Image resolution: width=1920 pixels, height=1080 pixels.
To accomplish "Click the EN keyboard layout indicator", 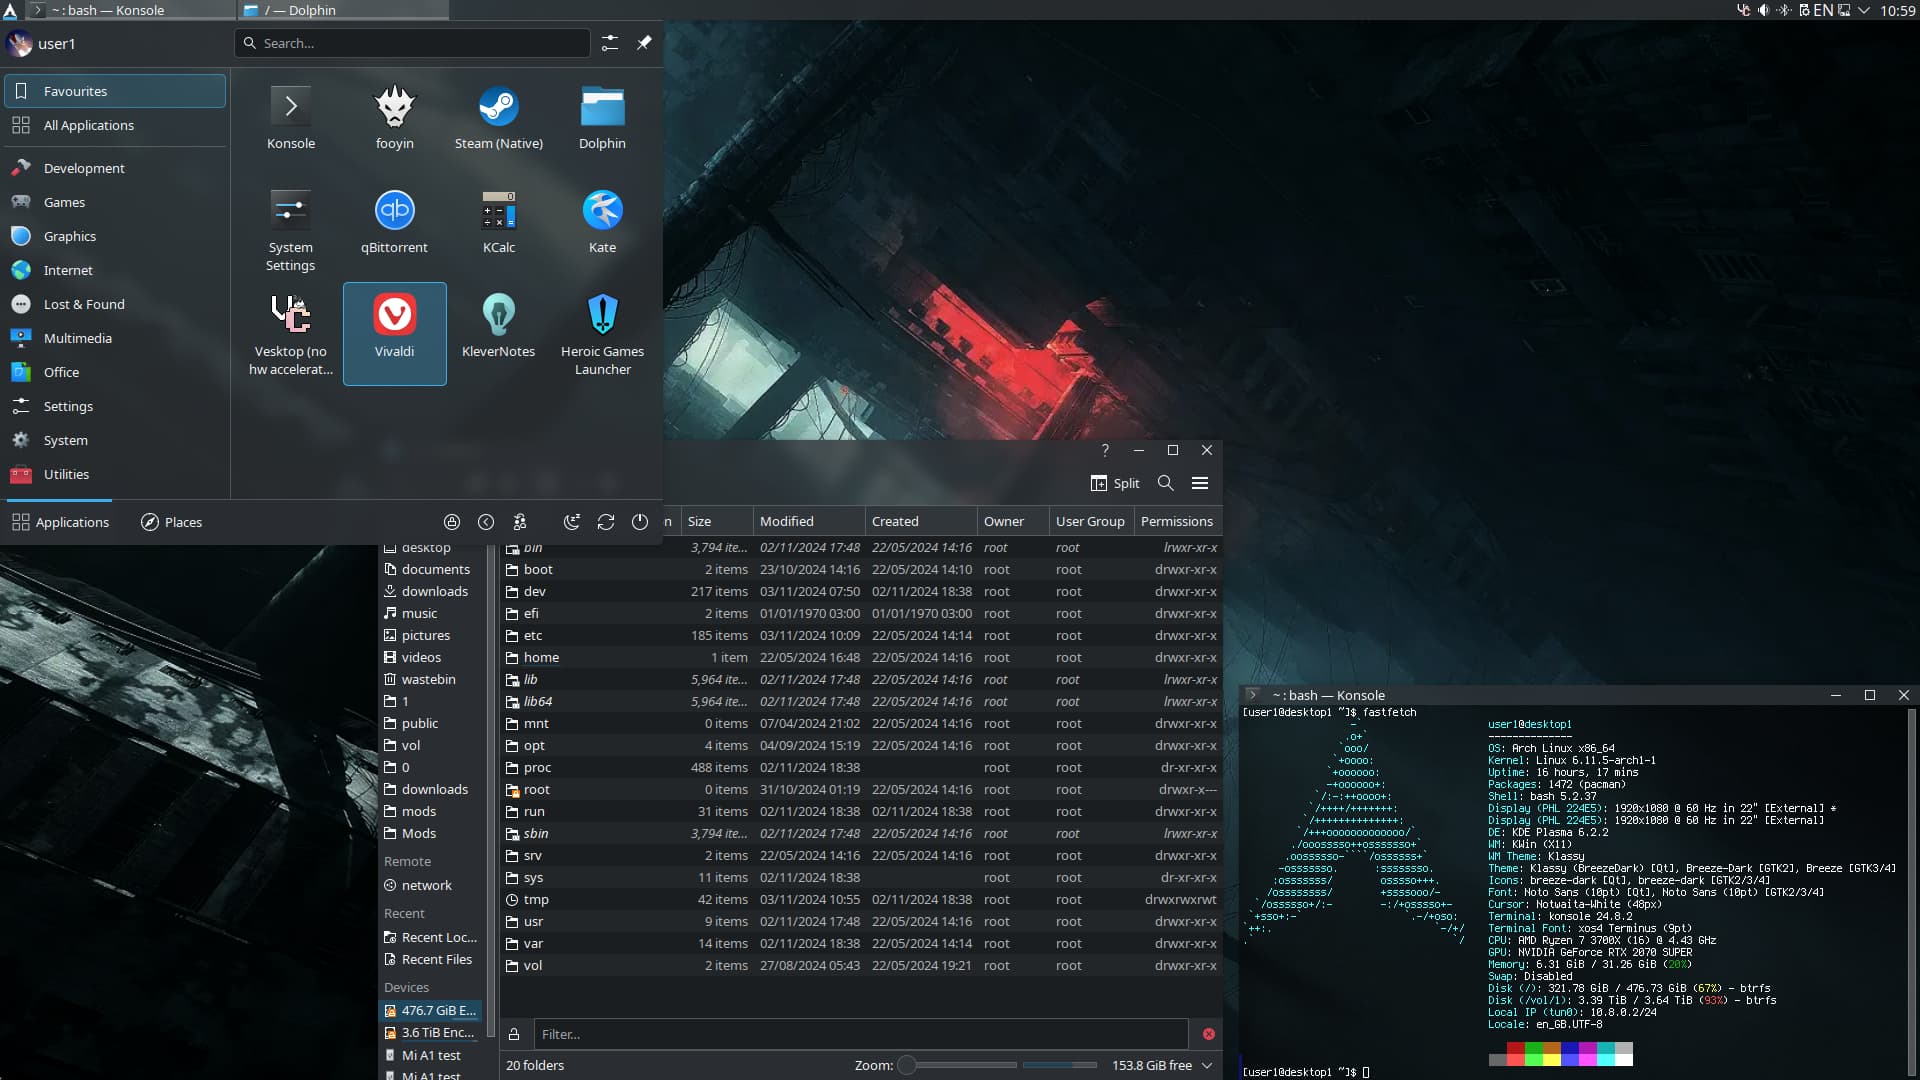I will click(x=1823, y=10).
